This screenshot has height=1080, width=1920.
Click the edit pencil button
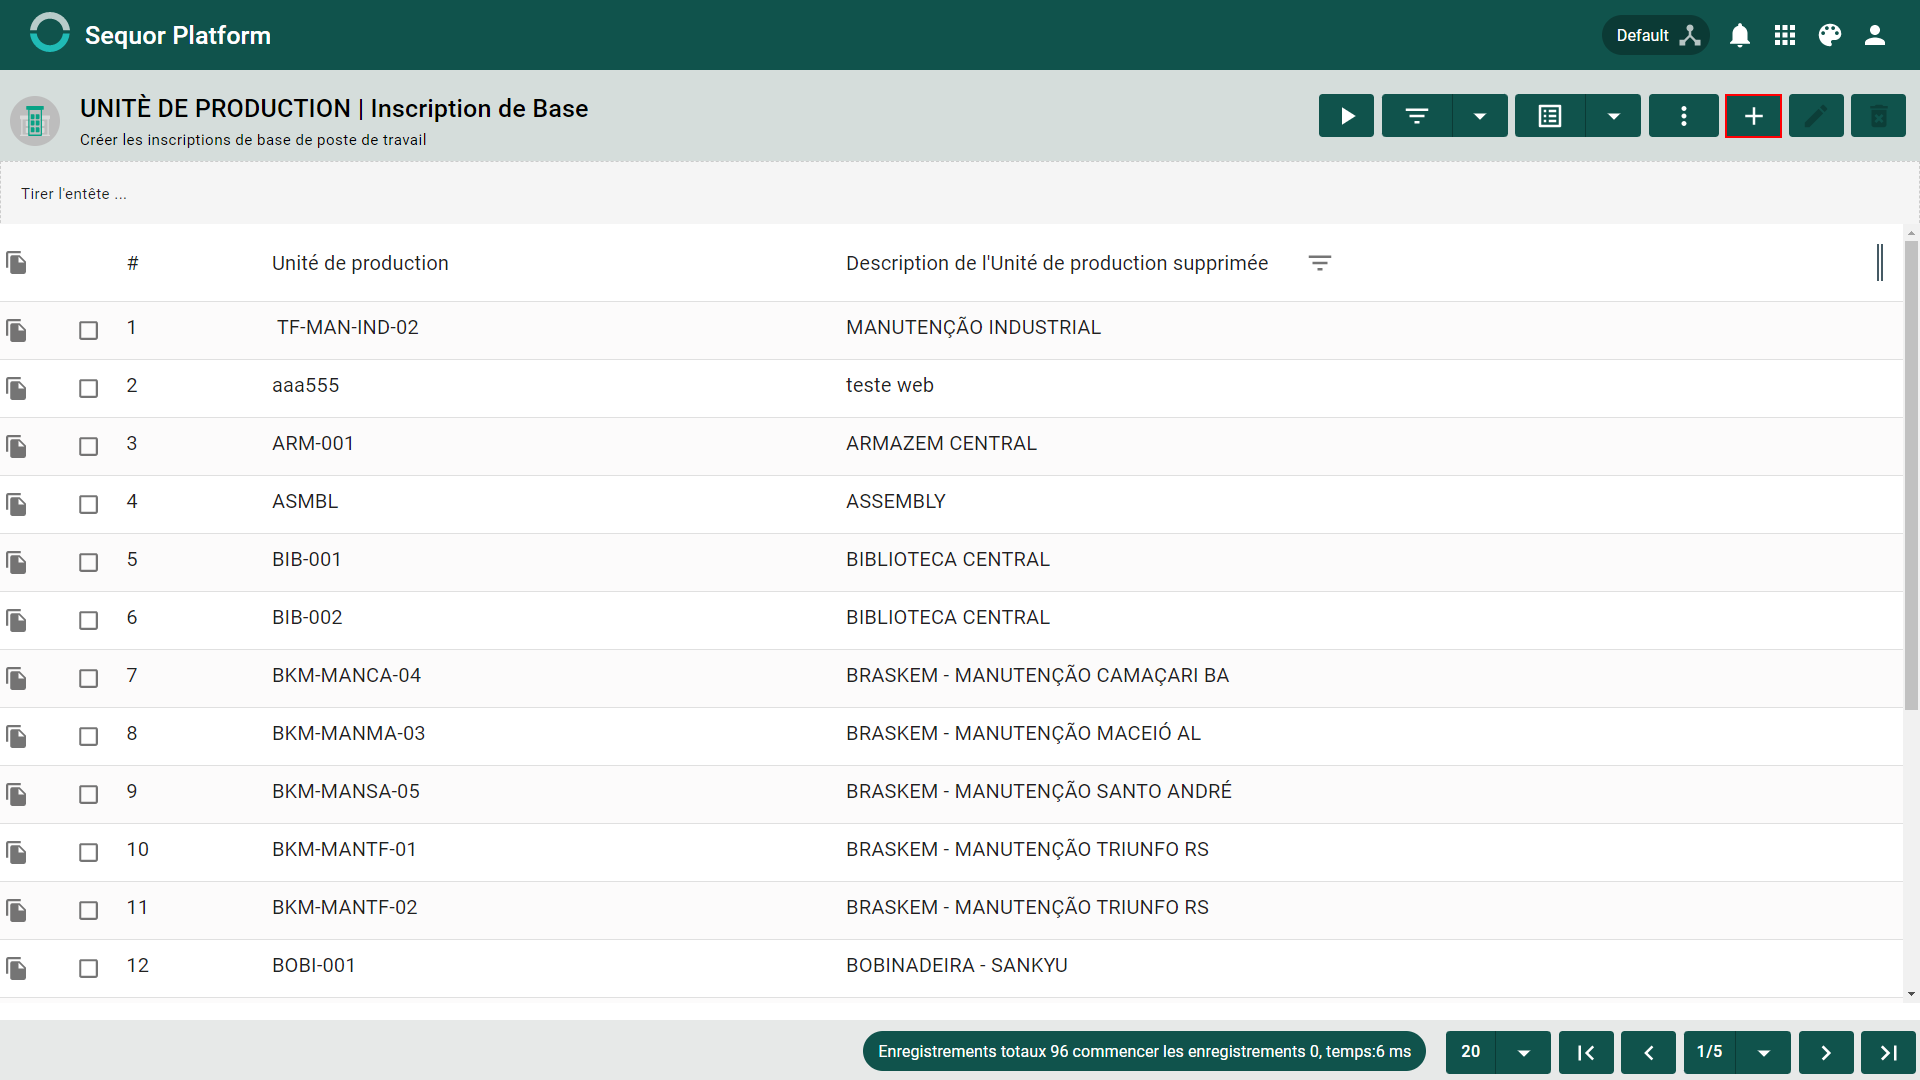[1816, 116]
